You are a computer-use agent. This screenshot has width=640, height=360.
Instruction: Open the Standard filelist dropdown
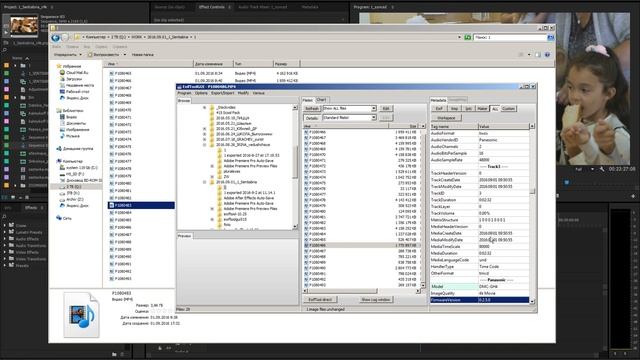coord(349,118)
